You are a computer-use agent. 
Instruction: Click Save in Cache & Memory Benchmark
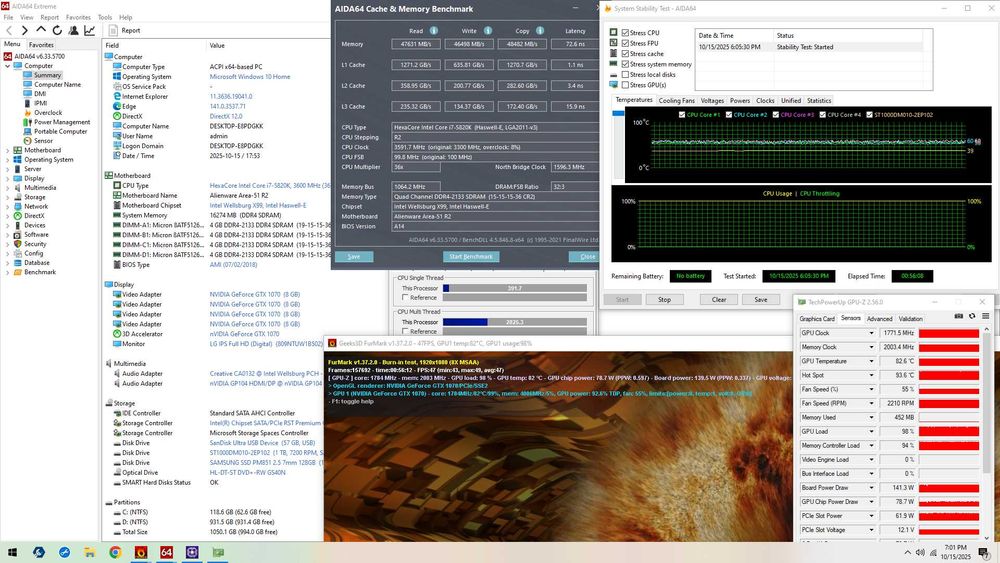point(354,256)
